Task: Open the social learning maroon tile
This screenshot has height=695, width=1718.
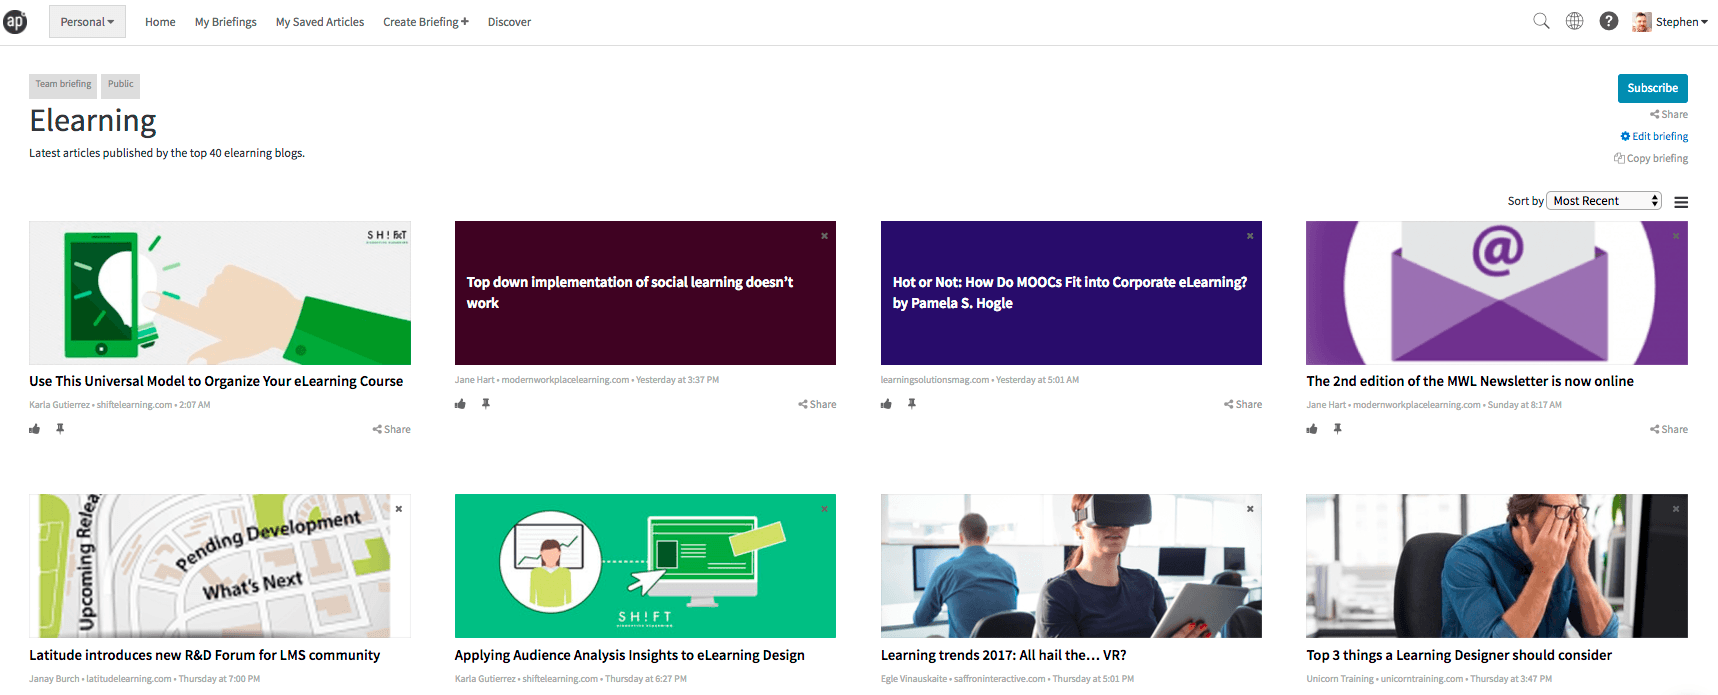Action: coord(645,293)
